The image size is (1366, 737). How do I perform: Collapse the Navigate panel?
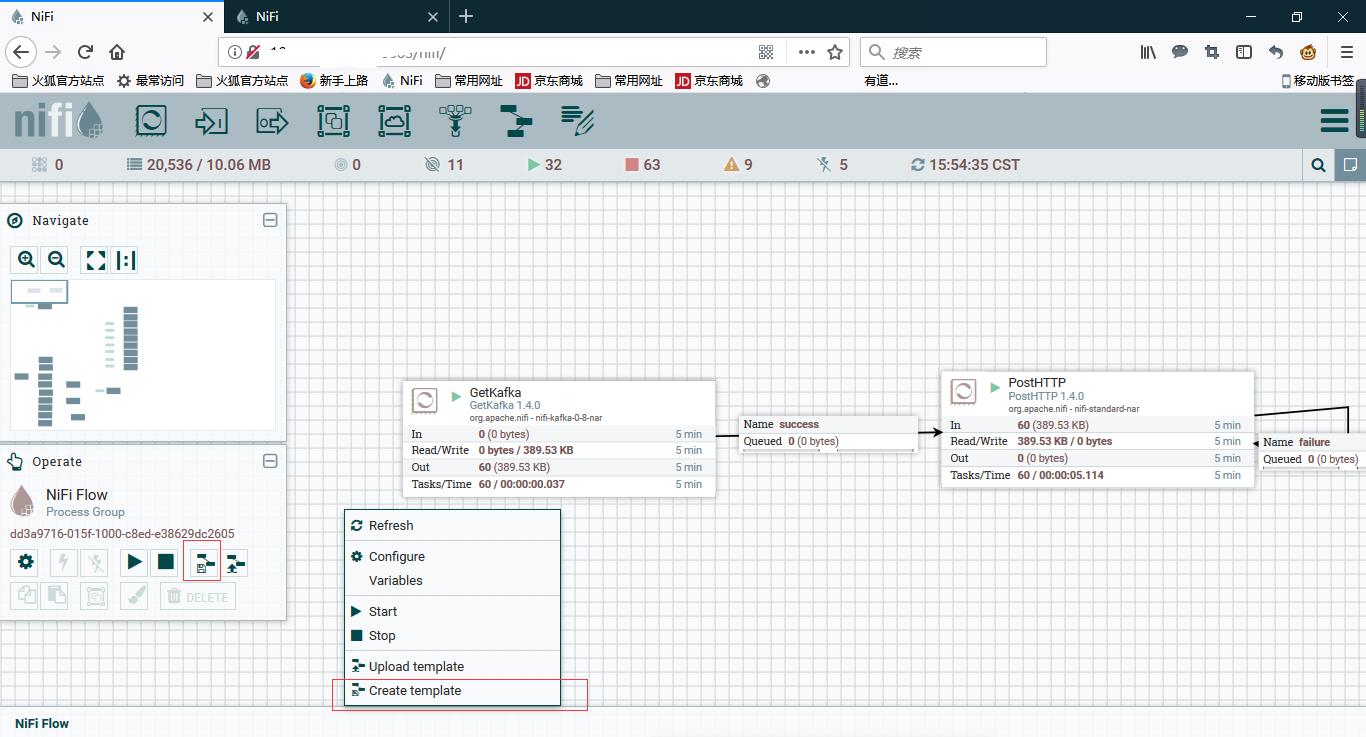(270, 220)
